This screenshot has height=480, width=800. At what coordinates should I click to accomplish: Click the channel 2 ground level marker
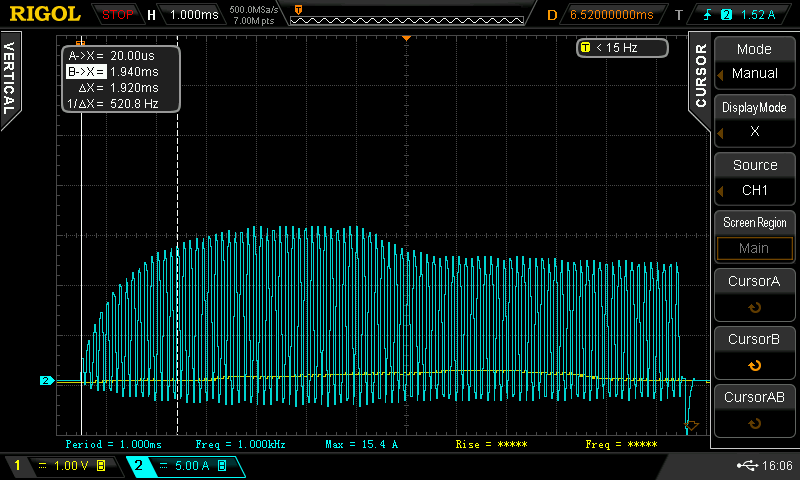pyautogui.click(x=46, y=381)
